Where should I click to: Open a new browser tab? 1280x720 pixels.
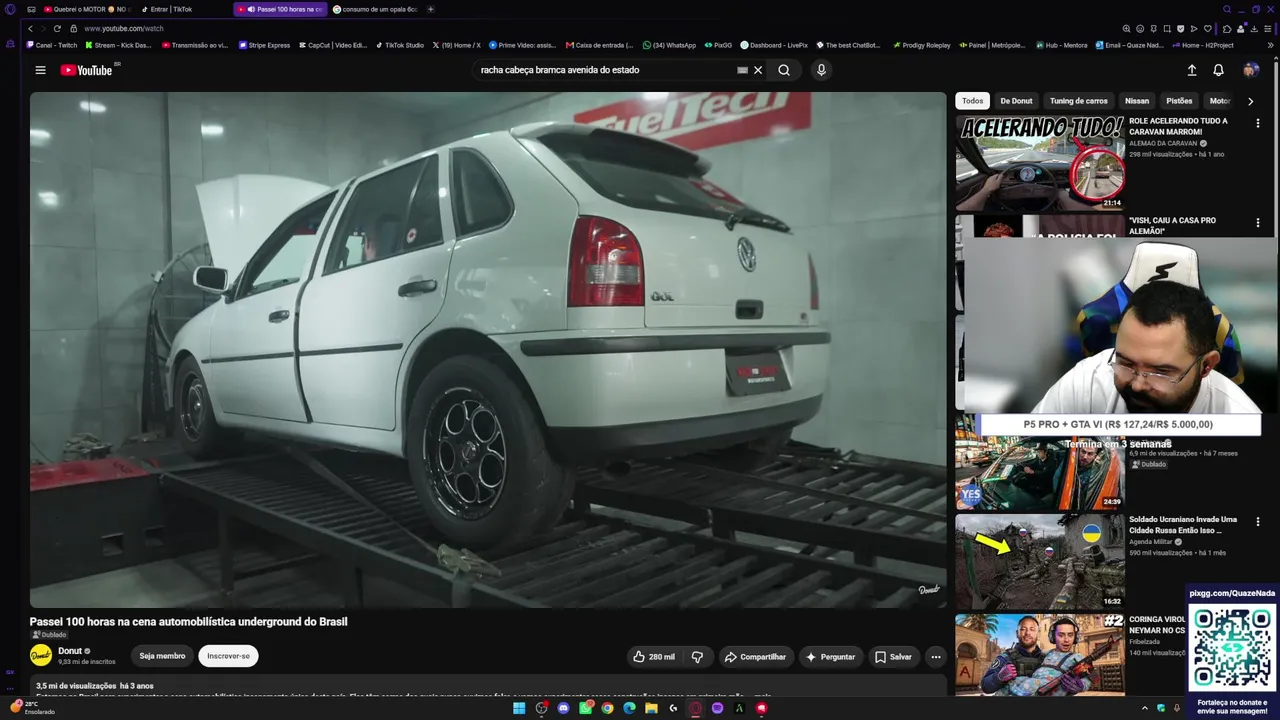(431, 9)
